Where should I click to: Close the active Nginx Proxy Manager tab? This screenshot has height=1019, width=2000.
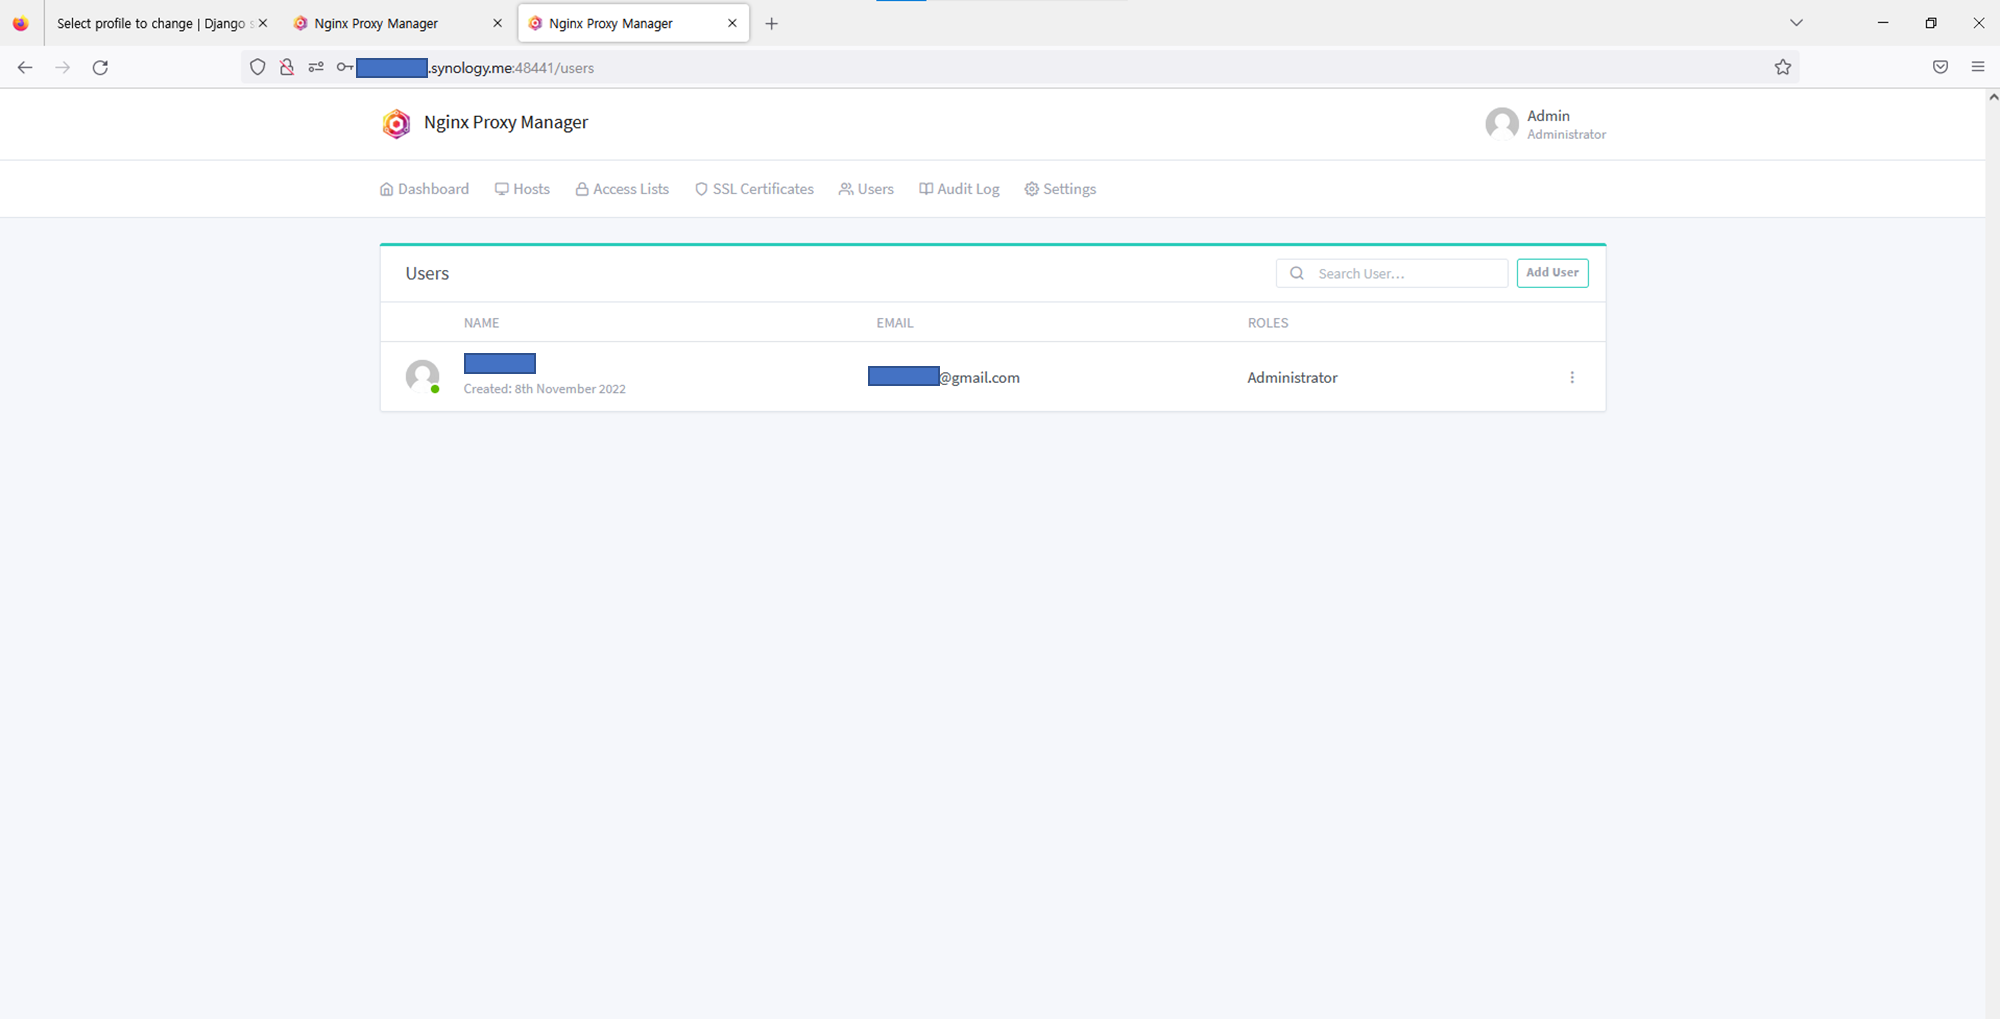click(x=732, y=23)
